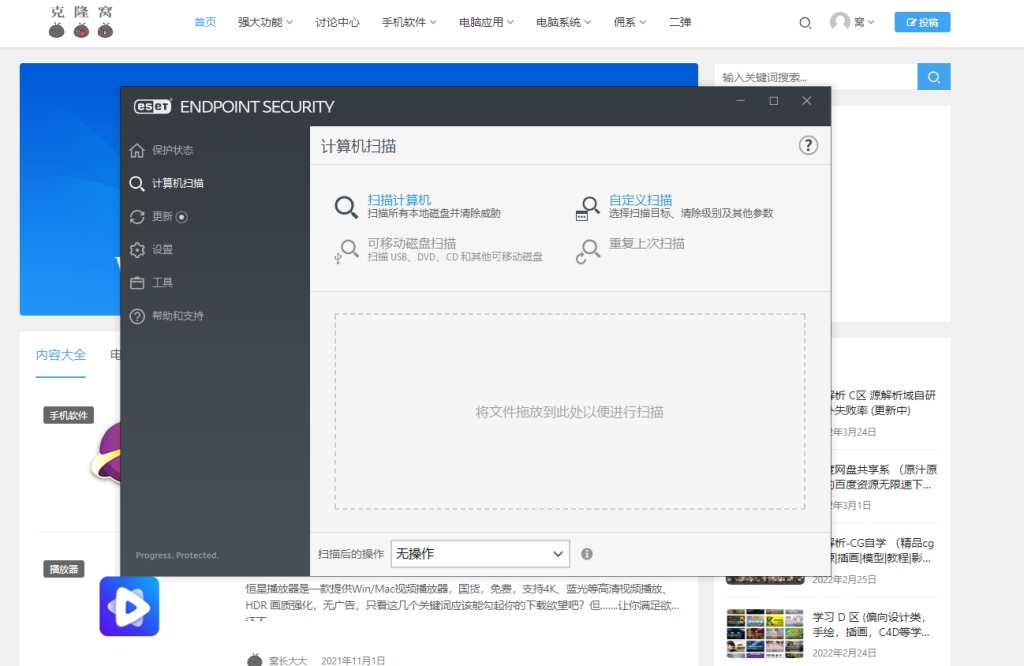The width and height of the screenshot is (1024, 666).
Task: Click the update status indicator next to 更新
Action: 182,217
